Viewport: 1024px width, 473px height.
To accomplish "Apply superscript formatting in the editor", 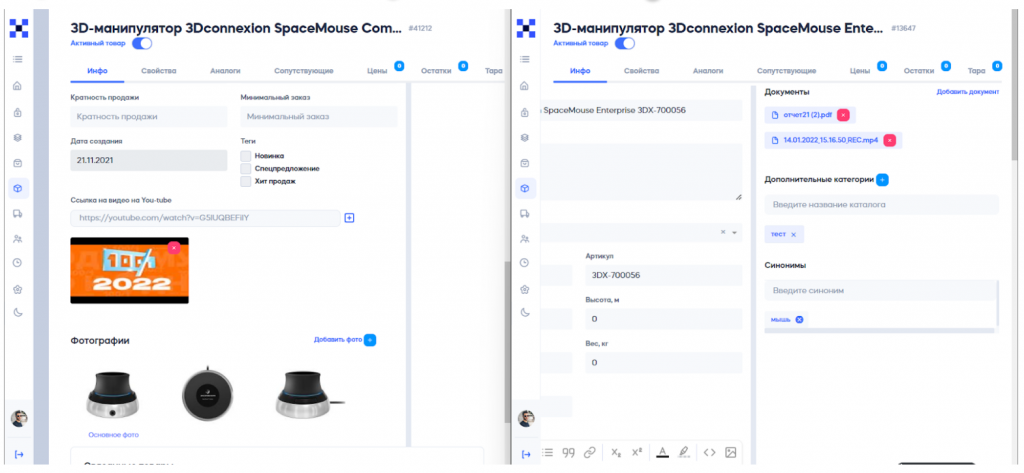I will point(638,452).
